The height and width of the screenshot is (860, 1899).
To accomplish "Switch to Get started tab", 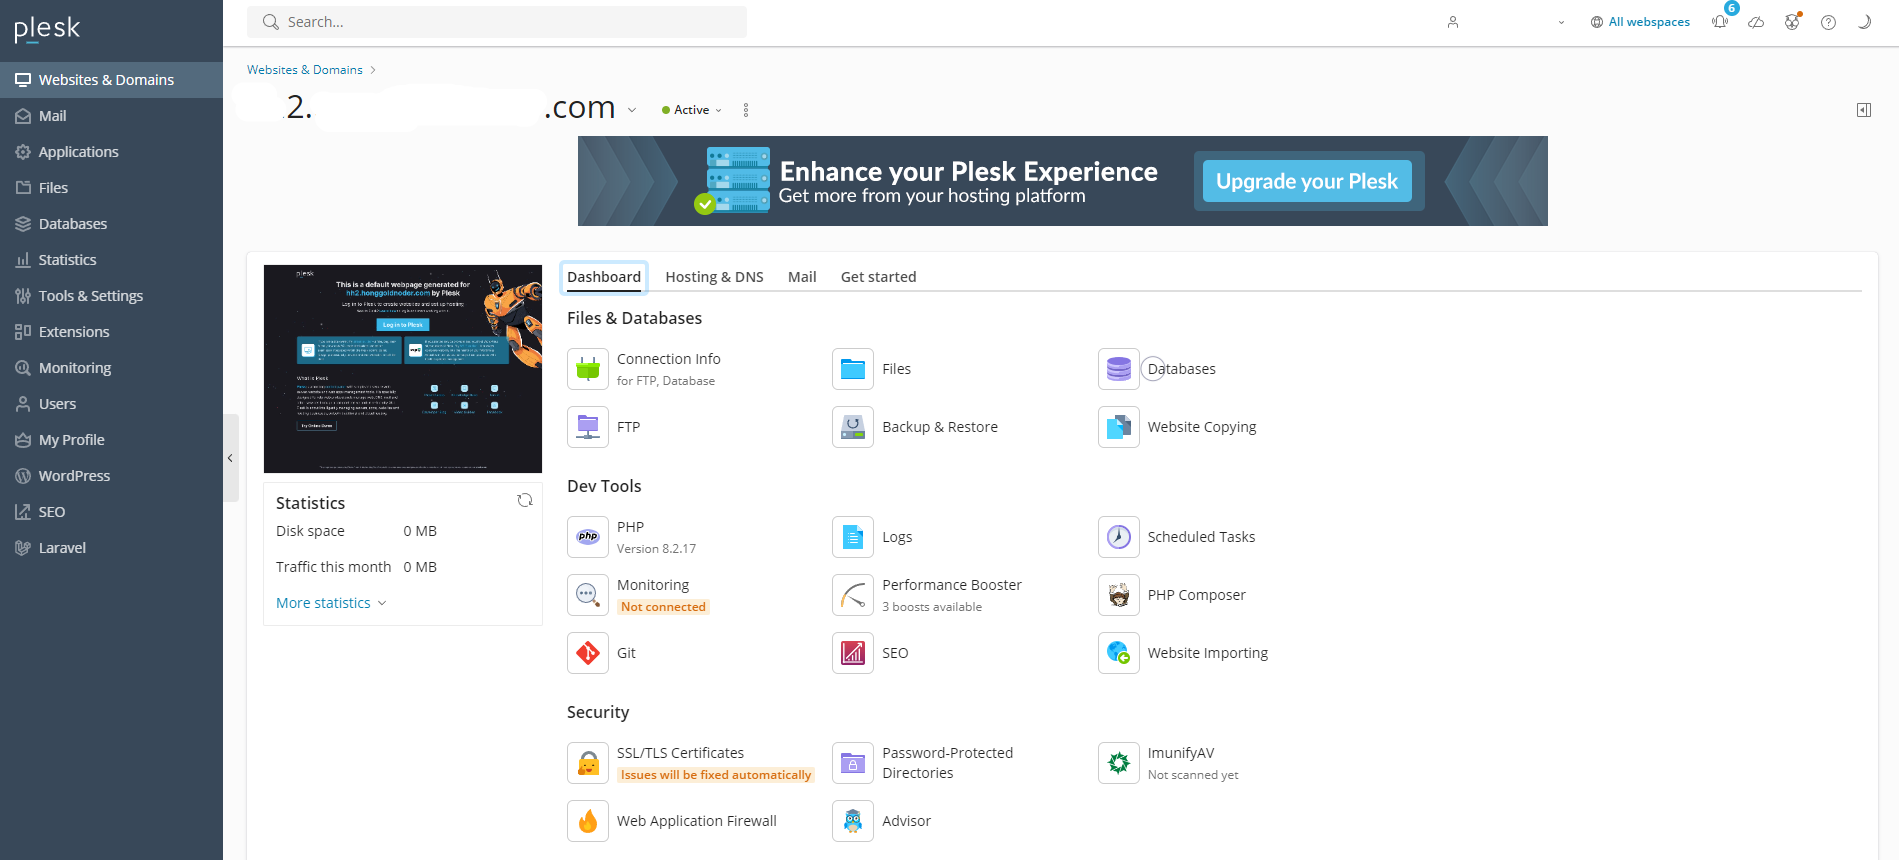I will click(878, 277).
